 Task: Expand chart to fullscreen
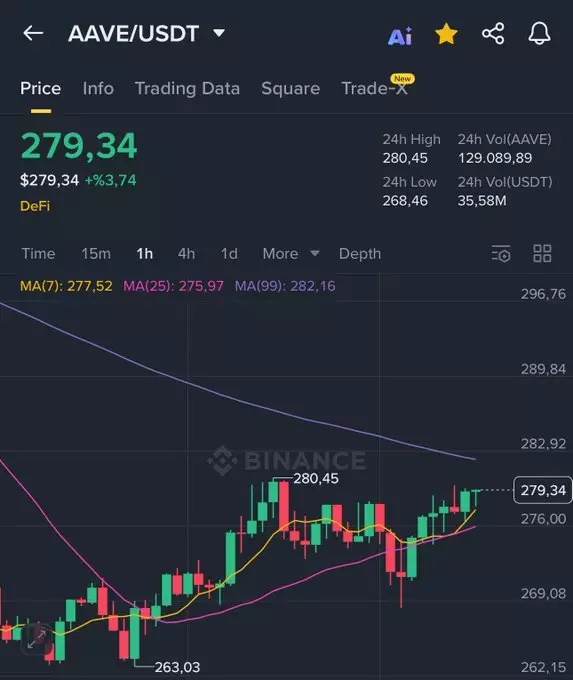click(x=36, y=639)
